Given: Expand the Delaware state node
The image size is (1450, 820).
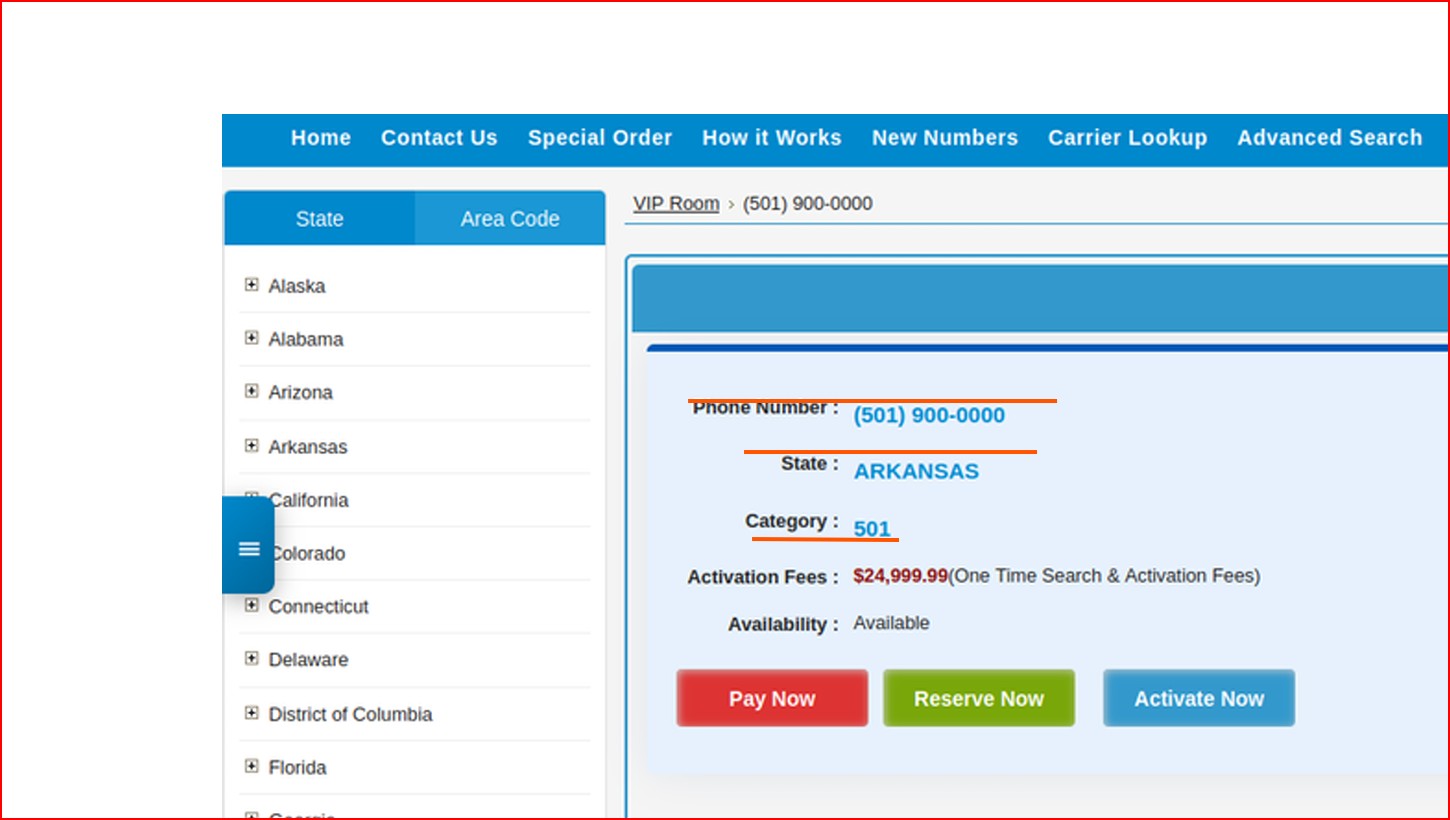Looking at the screenshot, I should (251, 658).
